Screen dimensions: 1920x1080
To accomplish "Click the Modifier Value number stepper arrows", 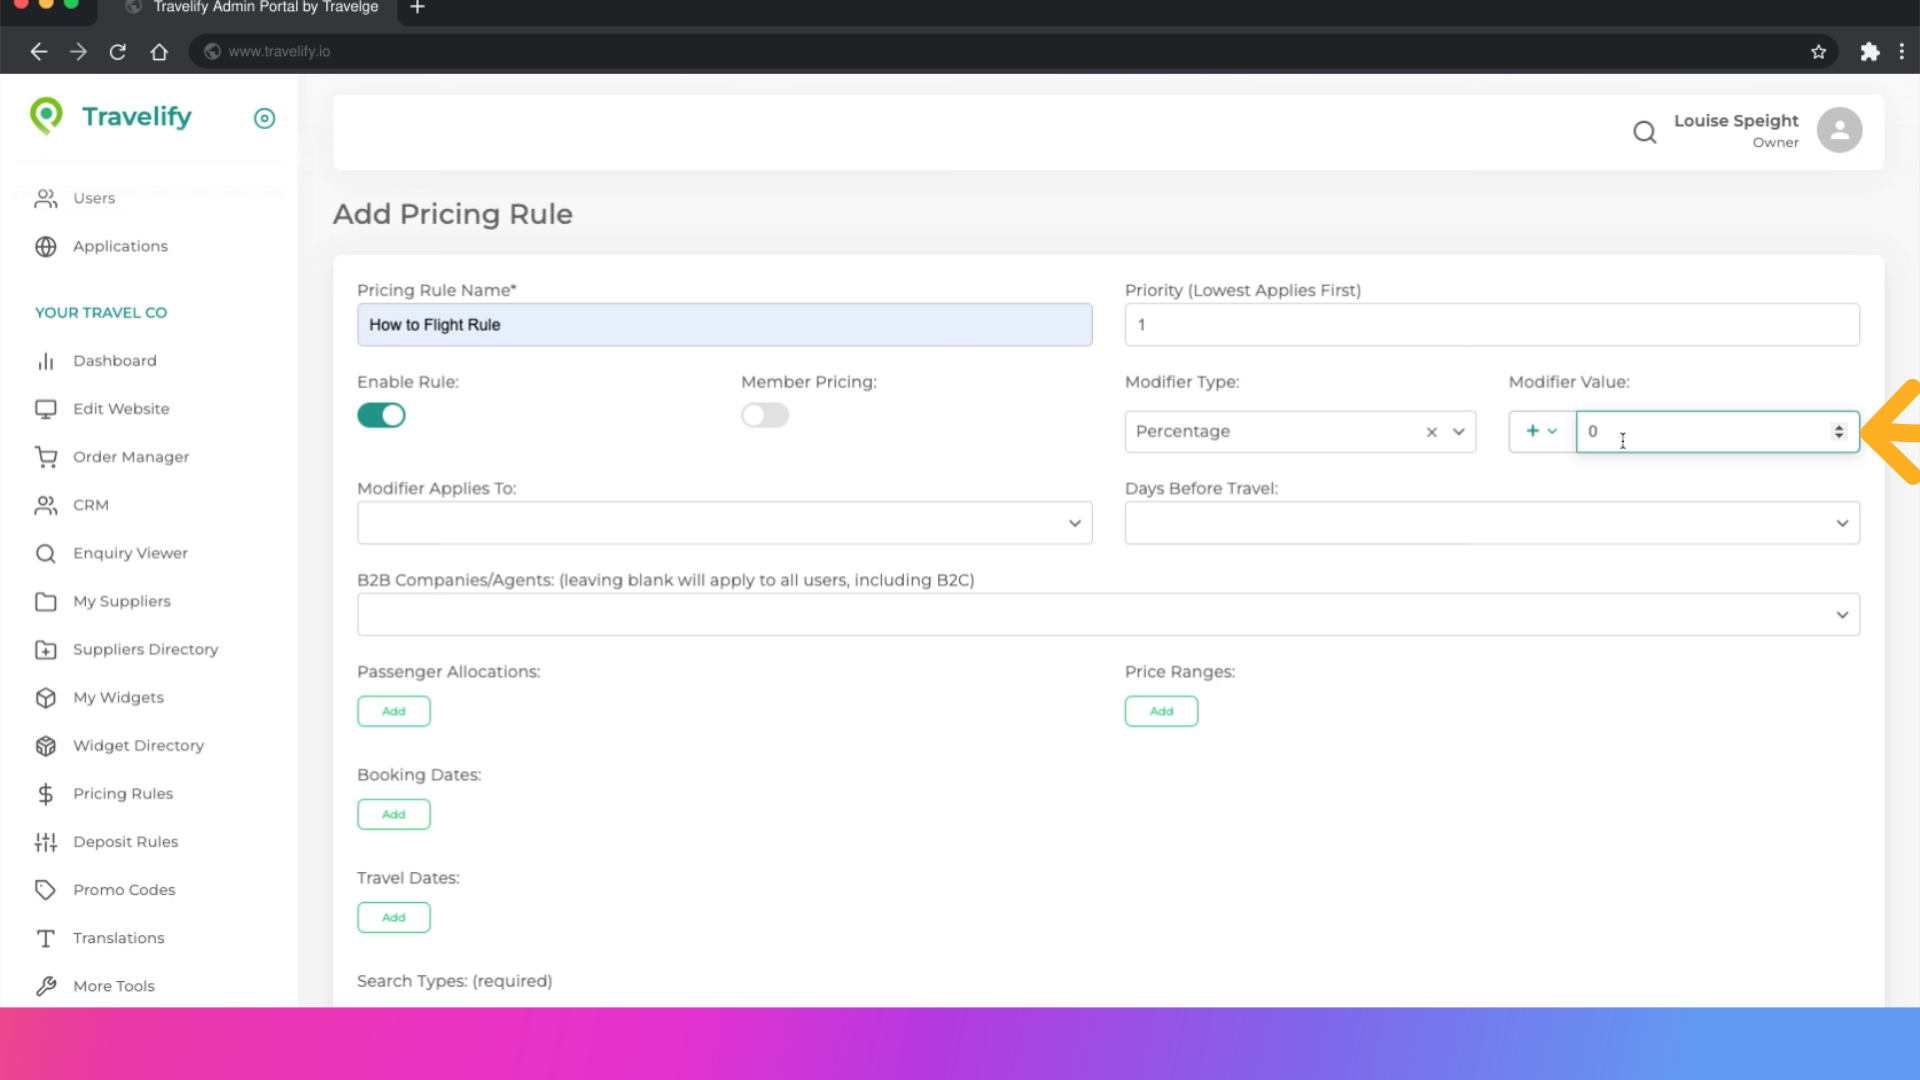I will 1838,431.
